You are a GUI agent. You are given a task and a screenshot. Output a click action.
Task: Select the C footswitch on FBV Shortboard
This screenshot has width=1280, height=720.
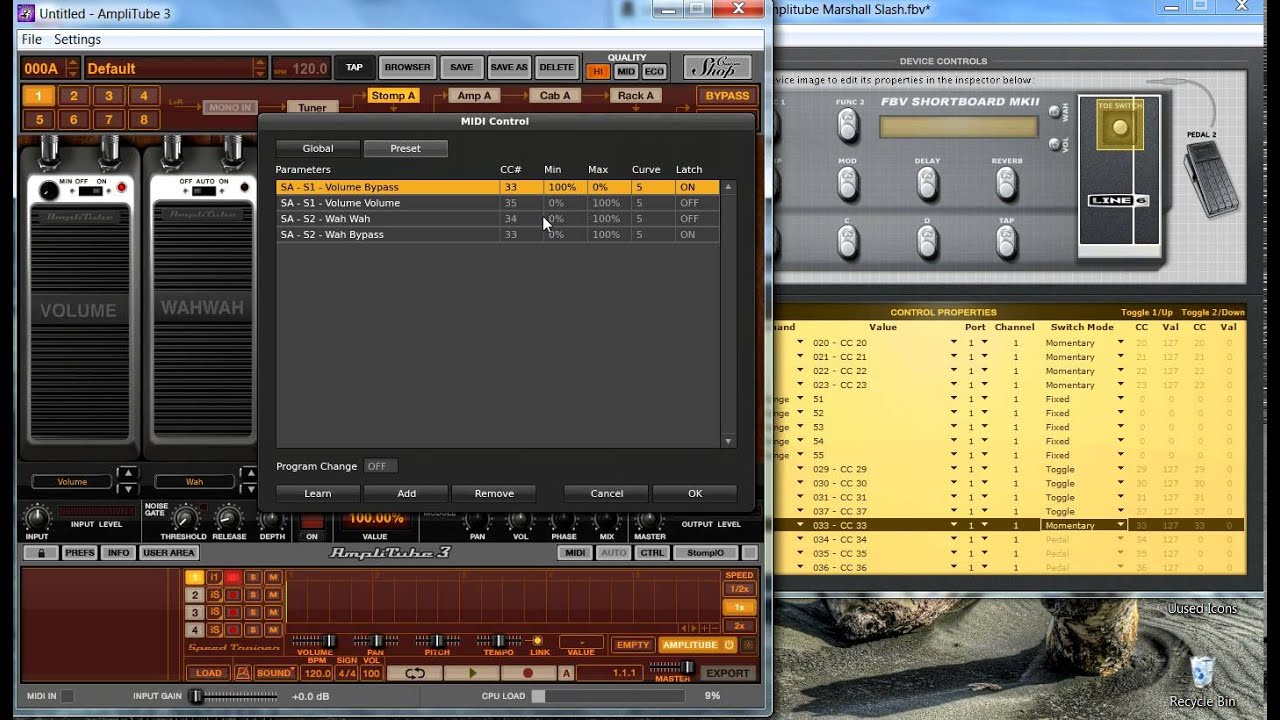pyautogui.click(x=848, y=241)
